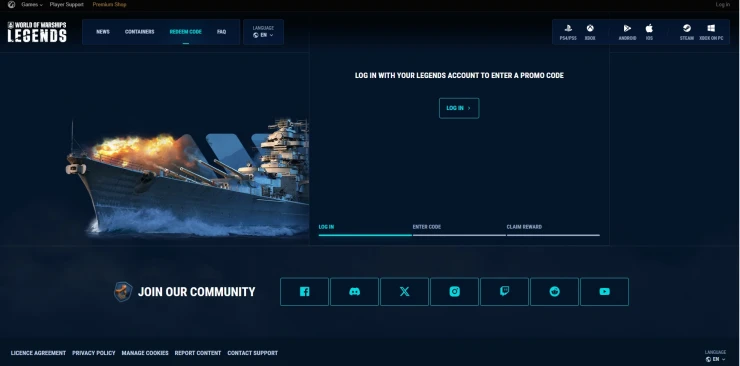740x366 pixels.
Task: Select the Xbox platform icon
Action: (590, 32)
